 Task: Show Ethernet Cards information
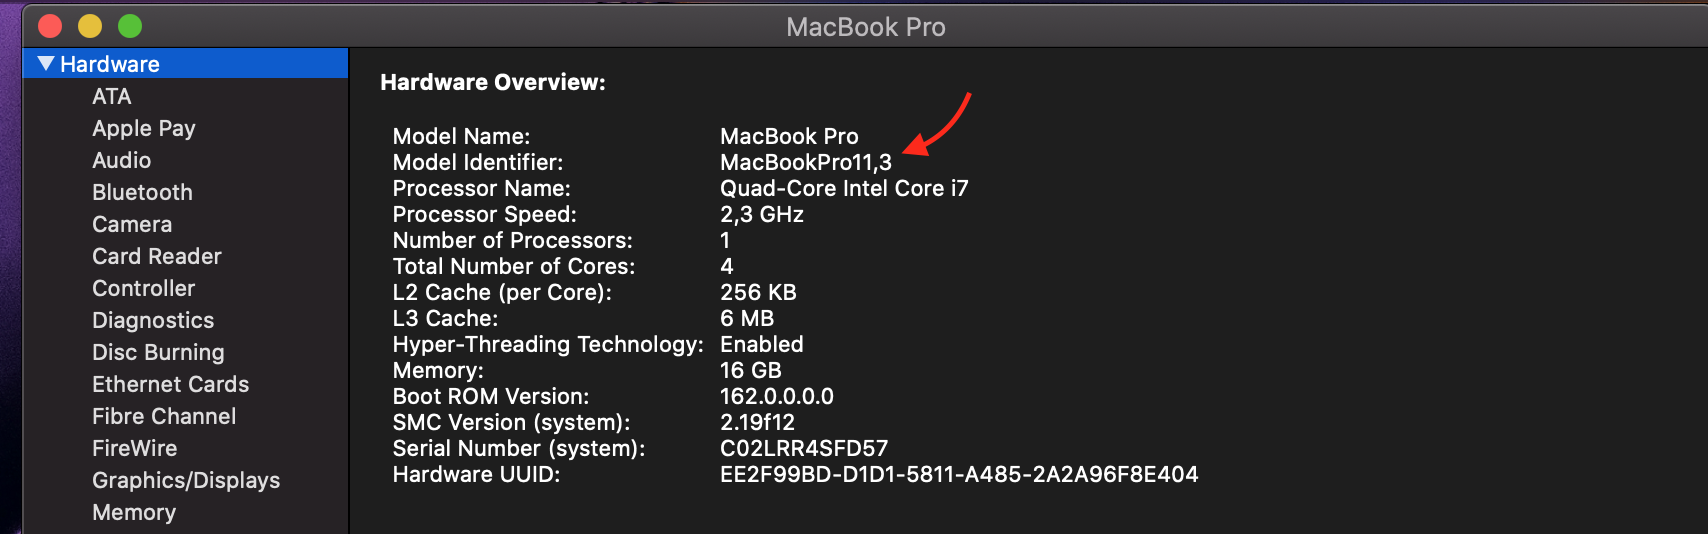coord(171,384)
